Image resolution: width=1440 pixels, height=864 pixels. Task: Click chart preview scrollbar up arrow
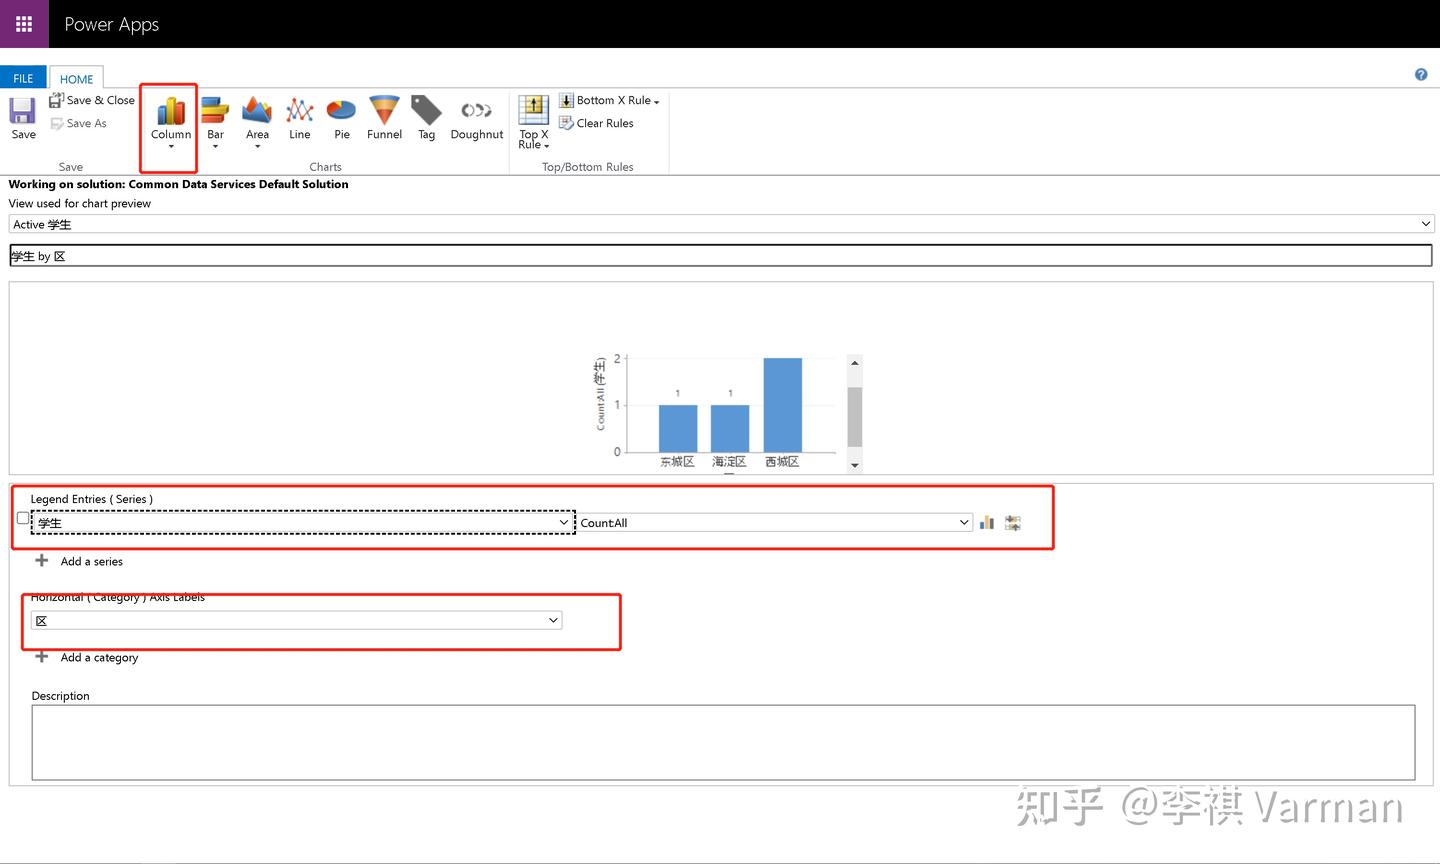(855, 363)
